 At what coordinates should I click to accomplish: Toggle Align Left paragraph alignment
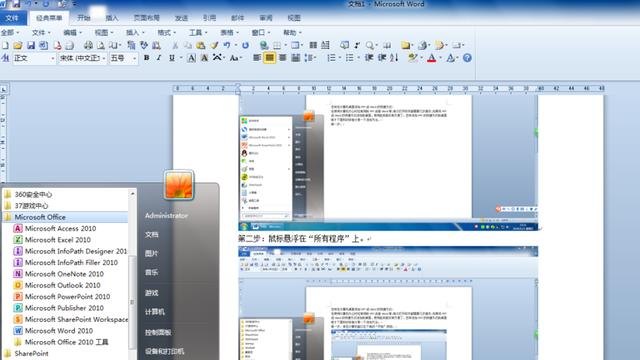[257, 58]
